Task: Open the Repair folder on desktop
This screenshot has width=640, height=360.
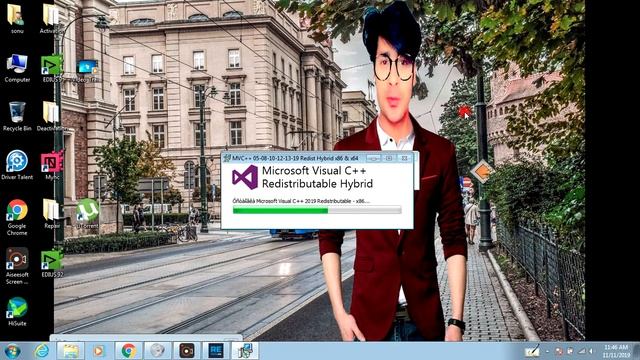Action: [x=51, y=214]
